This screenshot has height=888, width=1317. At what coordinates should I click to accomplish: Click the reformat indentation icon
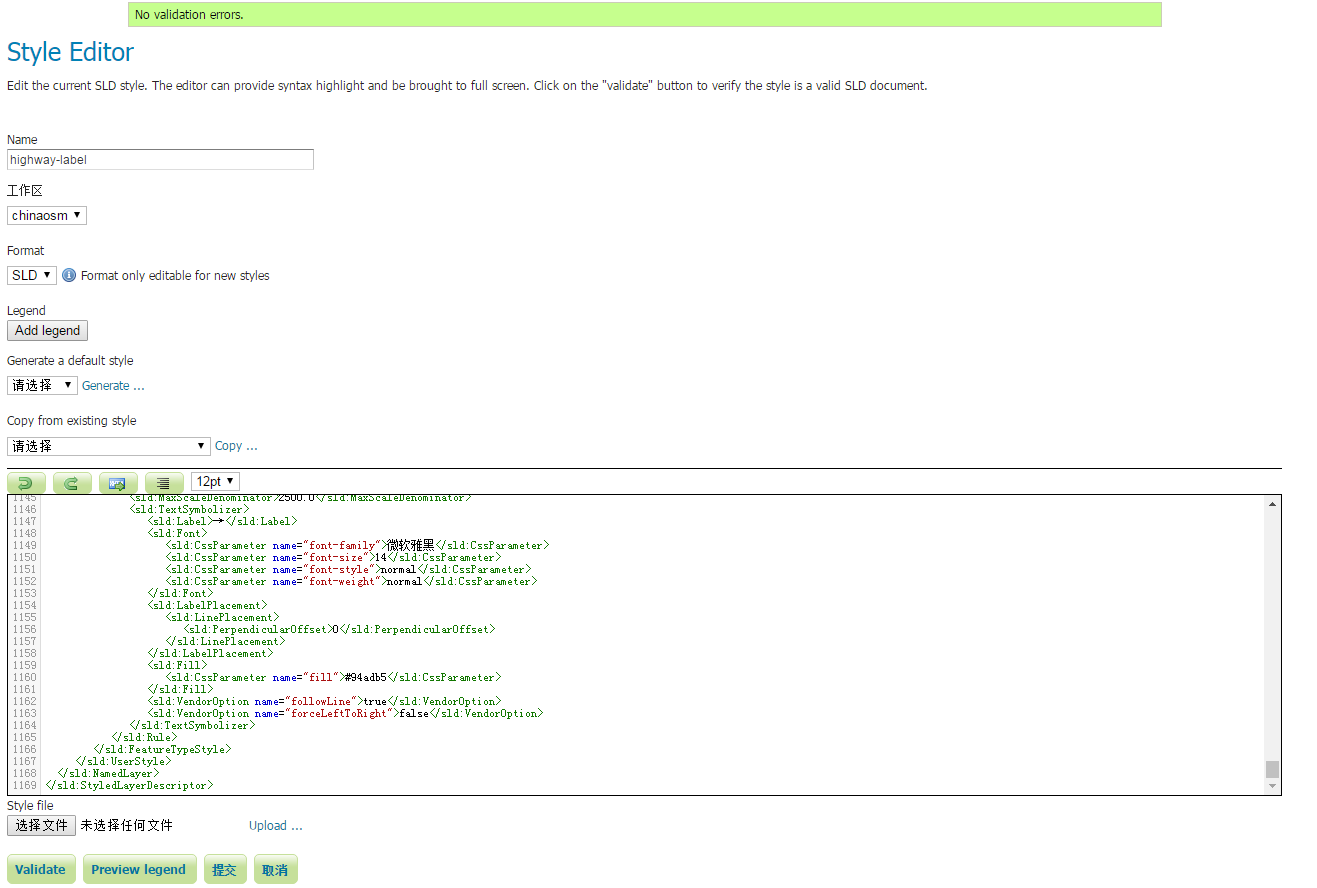tap(164, 483)
